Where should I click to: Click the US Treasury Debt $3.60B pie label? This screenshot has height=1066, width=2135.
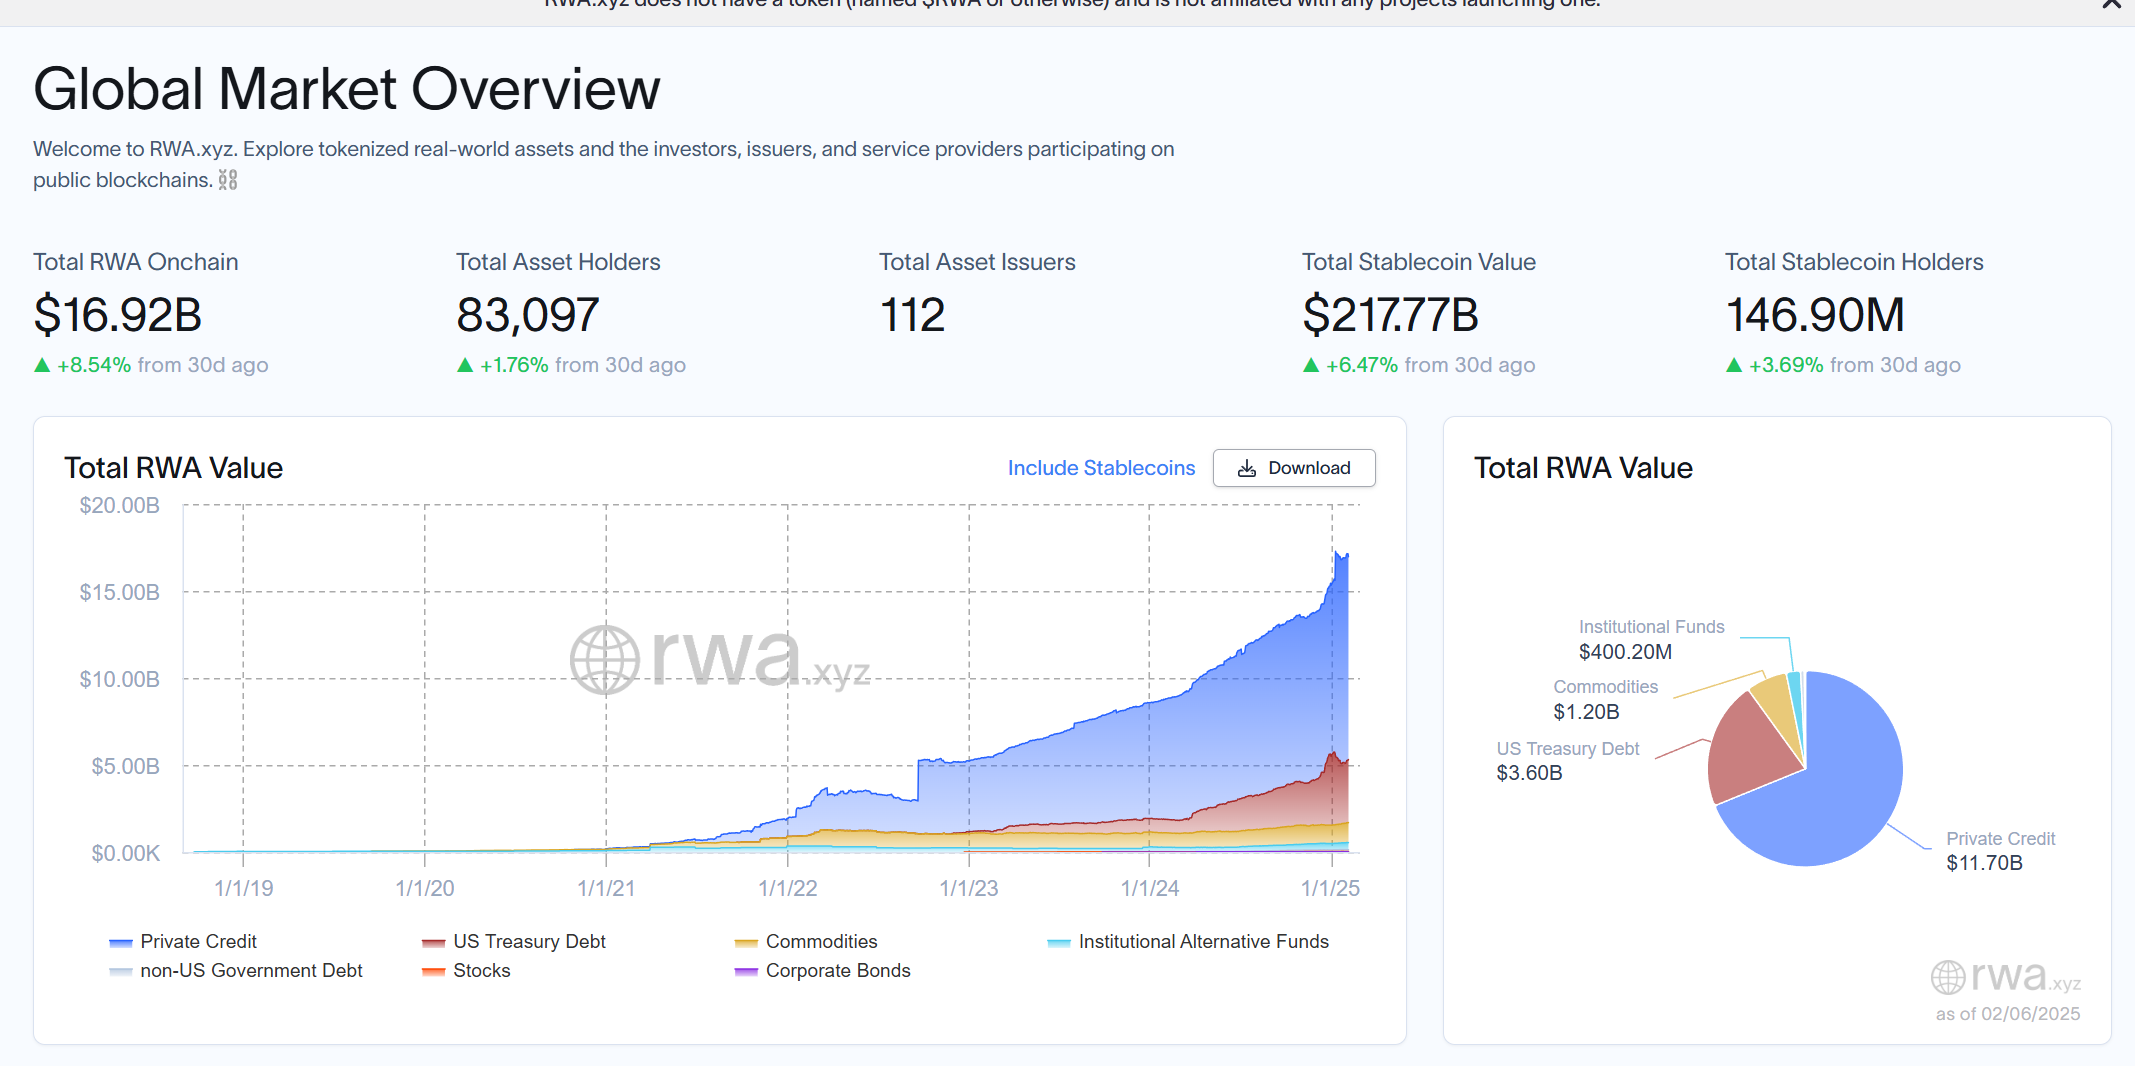pyautogui.click(x=1567, y=761)
